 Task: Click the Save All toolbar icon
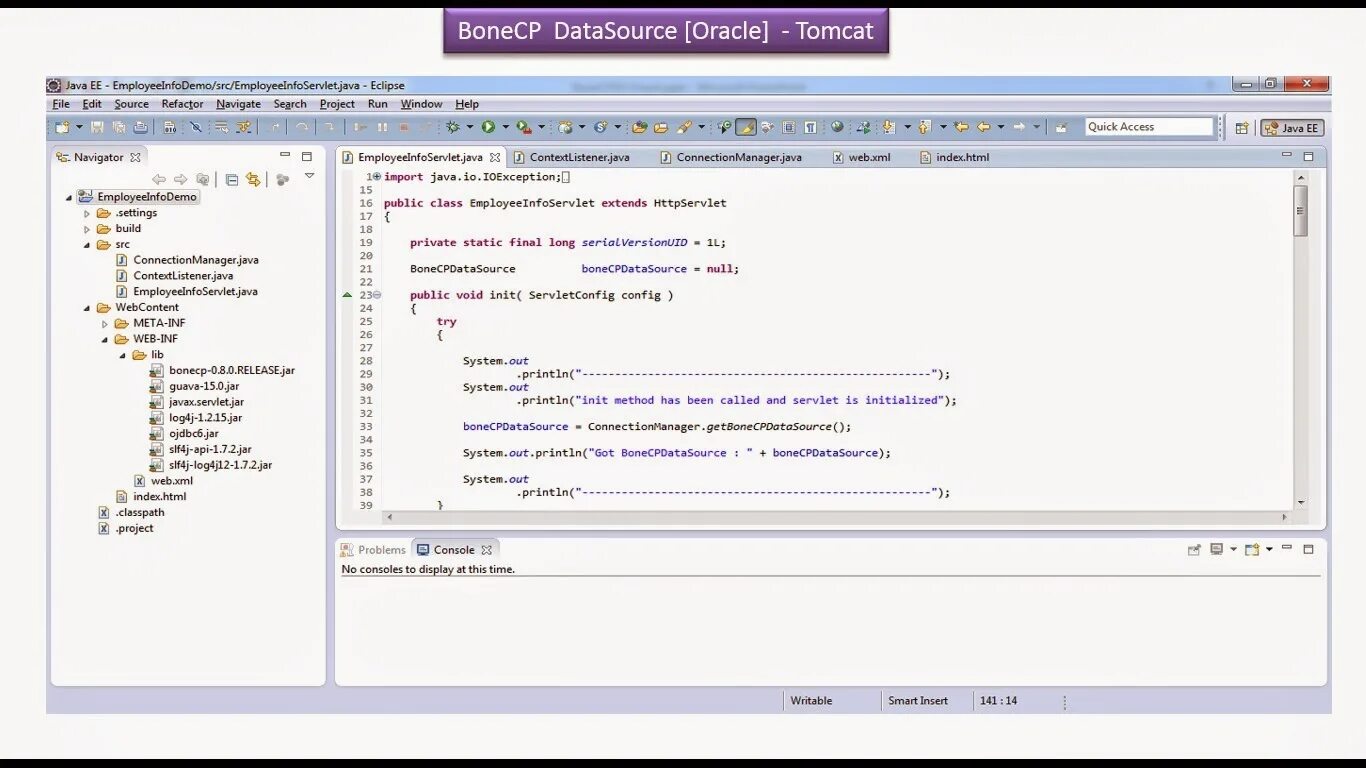(x=118, y=127)
